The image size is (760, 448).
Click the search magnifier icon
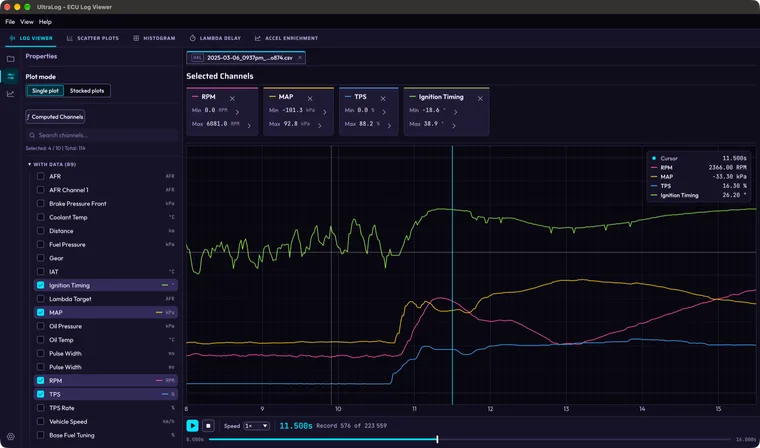click(x=32, y=136)
